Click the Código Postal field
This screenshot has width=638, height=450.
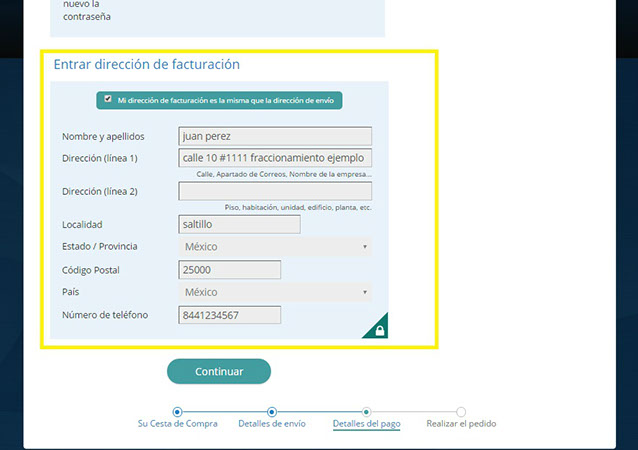pyautogui.click(x=229, y=269)
